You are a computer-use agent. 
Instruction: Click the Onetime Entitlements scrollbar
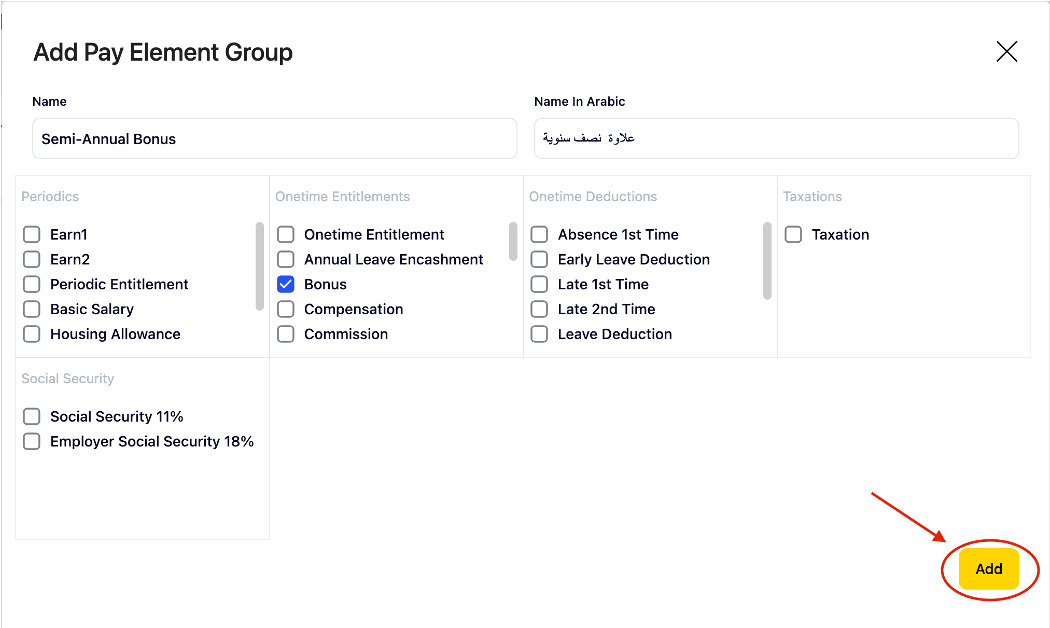coord(513,241)
